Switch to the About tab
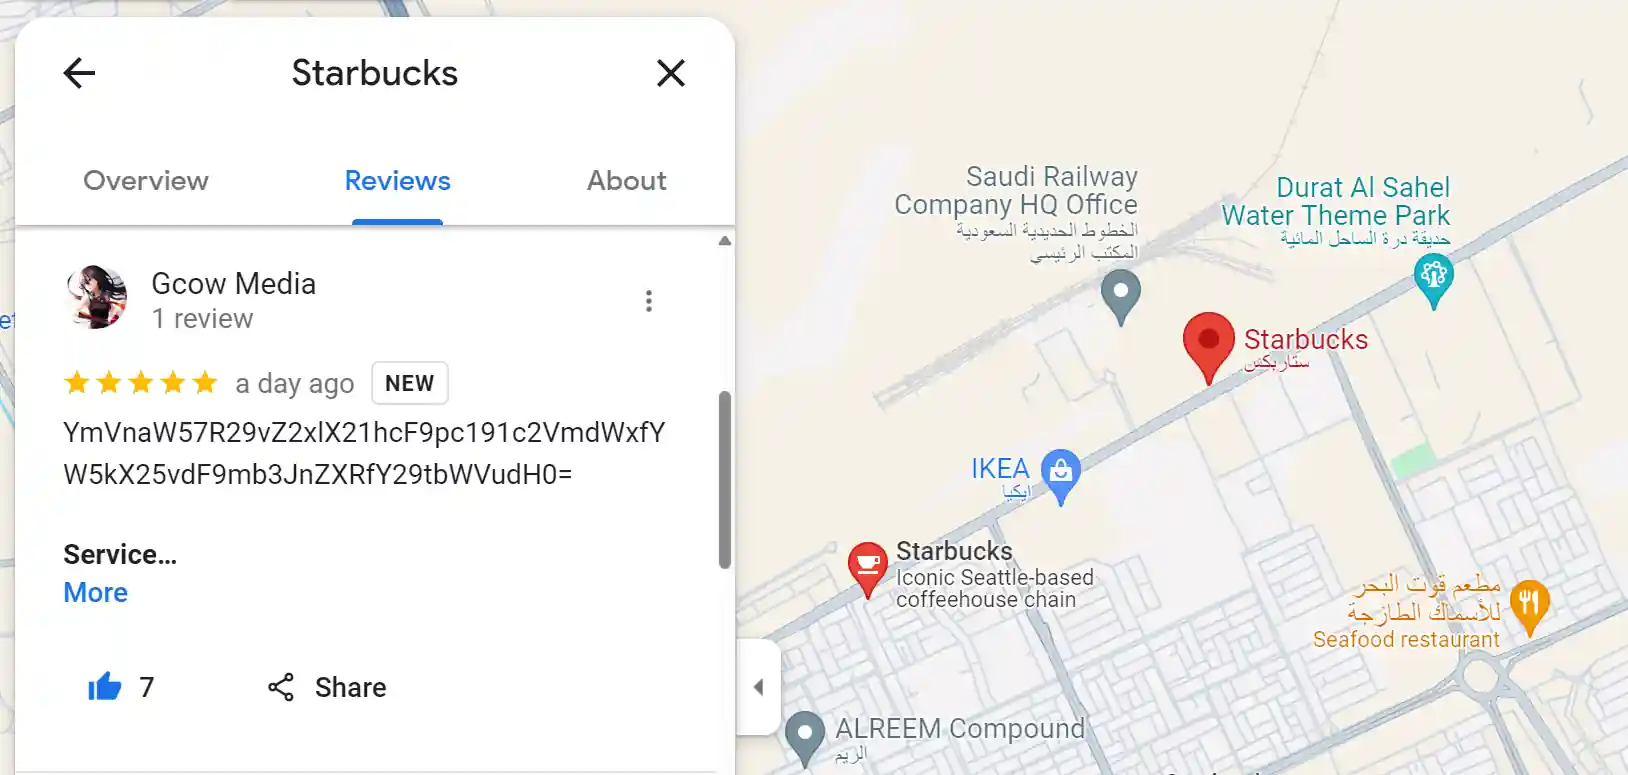 (x=626, y=181)
